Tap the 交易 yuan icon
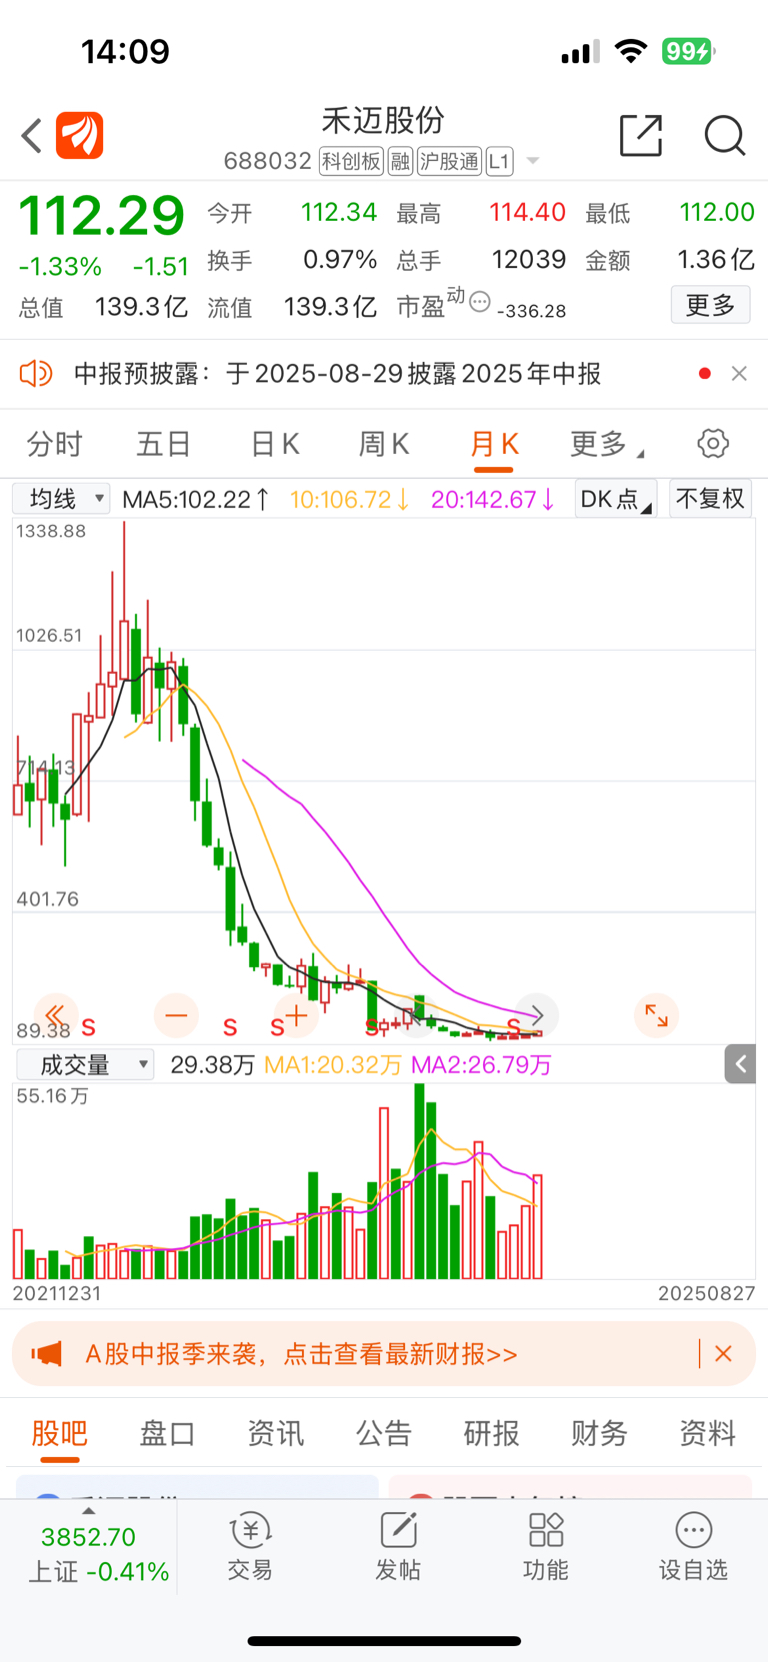The image size is (768, 1663). (250, 1530)
